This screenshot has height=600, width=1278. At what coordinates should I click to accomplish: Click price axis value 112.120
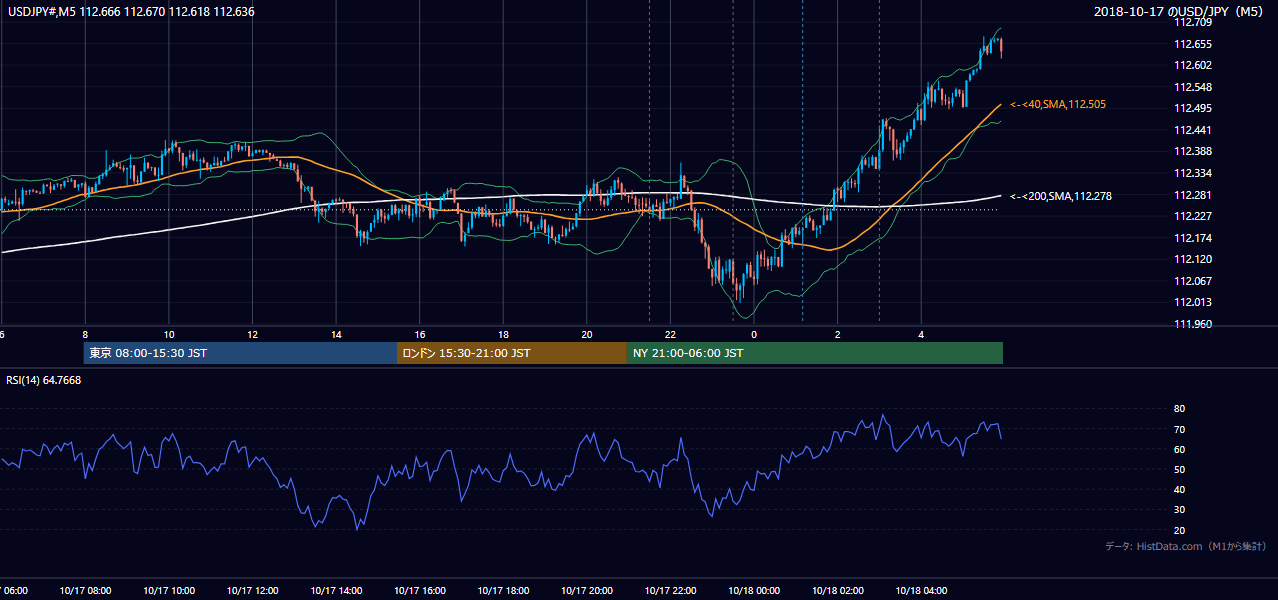coord(1193,259)
